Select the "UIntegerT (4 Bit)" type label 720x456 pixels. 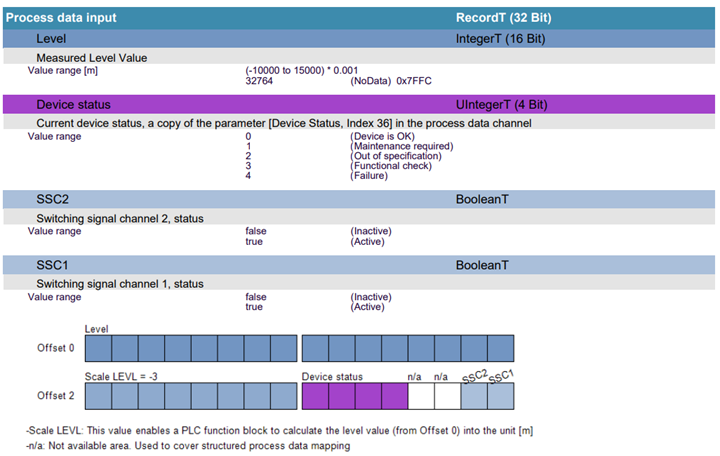(502, 104)
